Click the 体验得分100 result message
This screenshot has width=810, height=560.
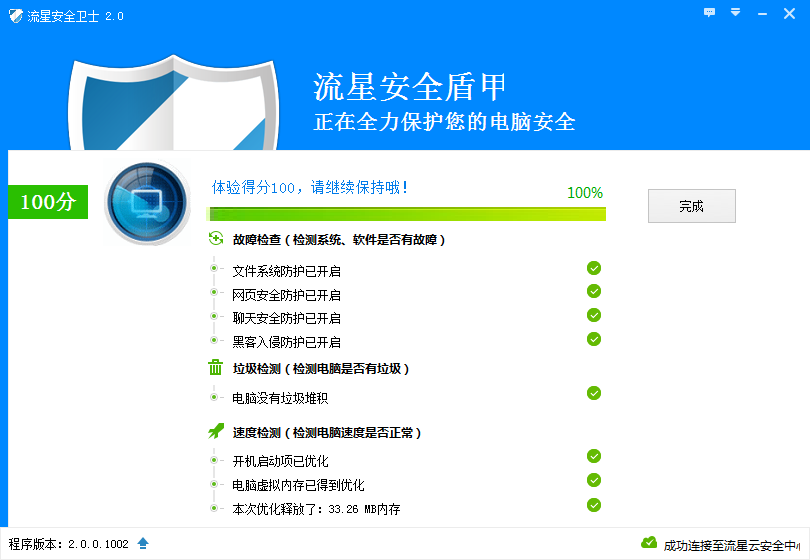tap(310, 187)
